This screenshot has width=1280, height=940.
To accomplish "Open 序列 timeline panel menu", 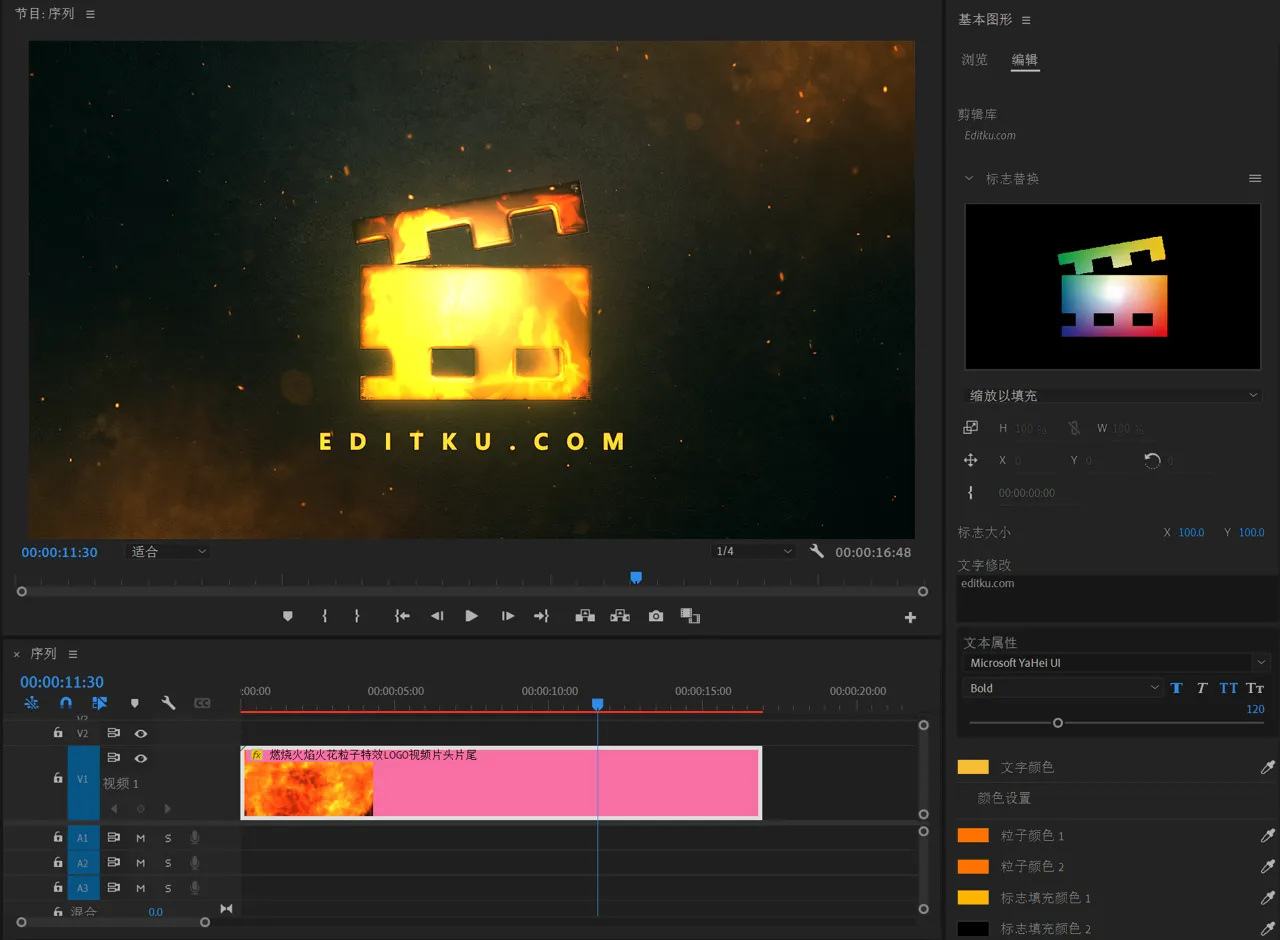I will (x=73, y=654).
